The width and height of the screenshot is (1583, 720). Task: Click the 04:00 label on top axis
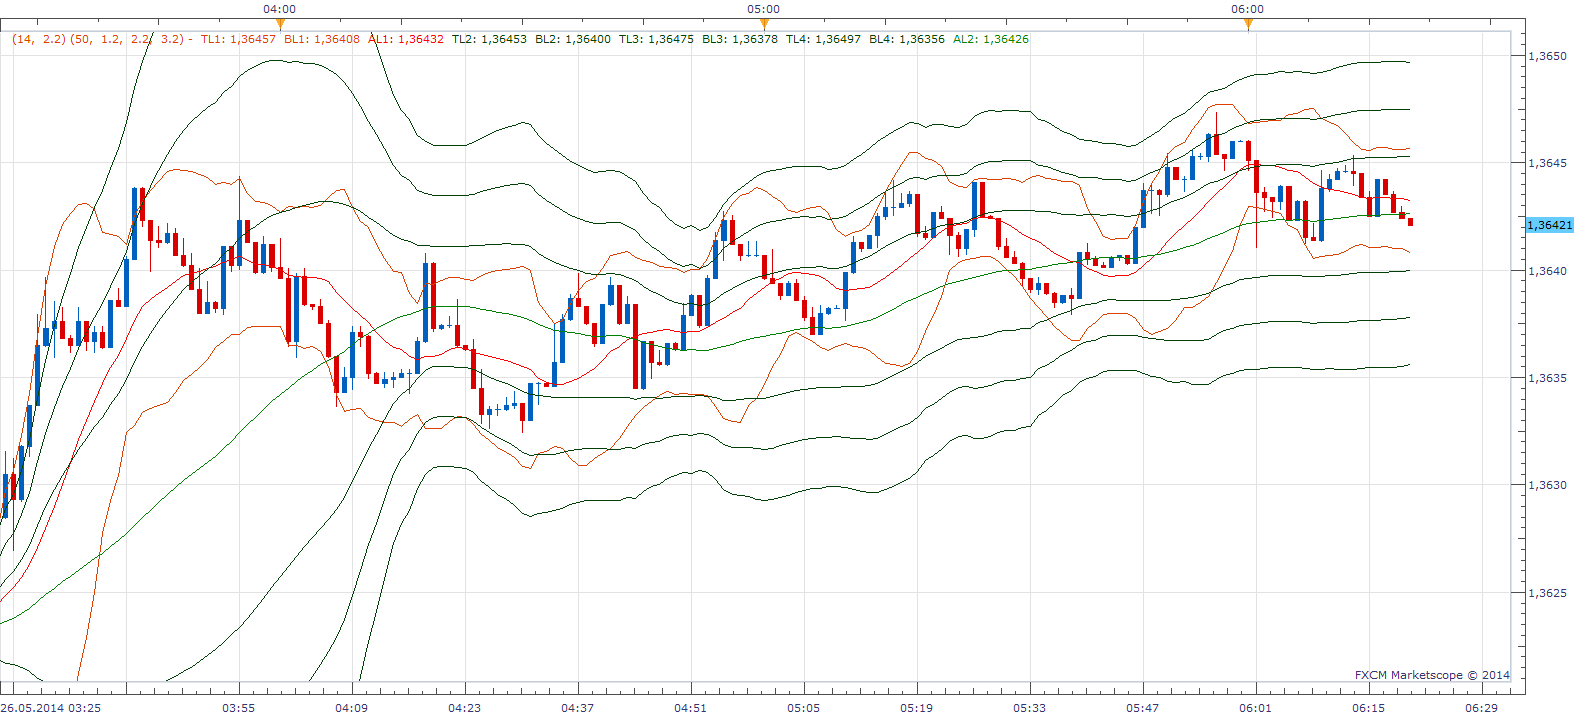(x=280, y=9)
